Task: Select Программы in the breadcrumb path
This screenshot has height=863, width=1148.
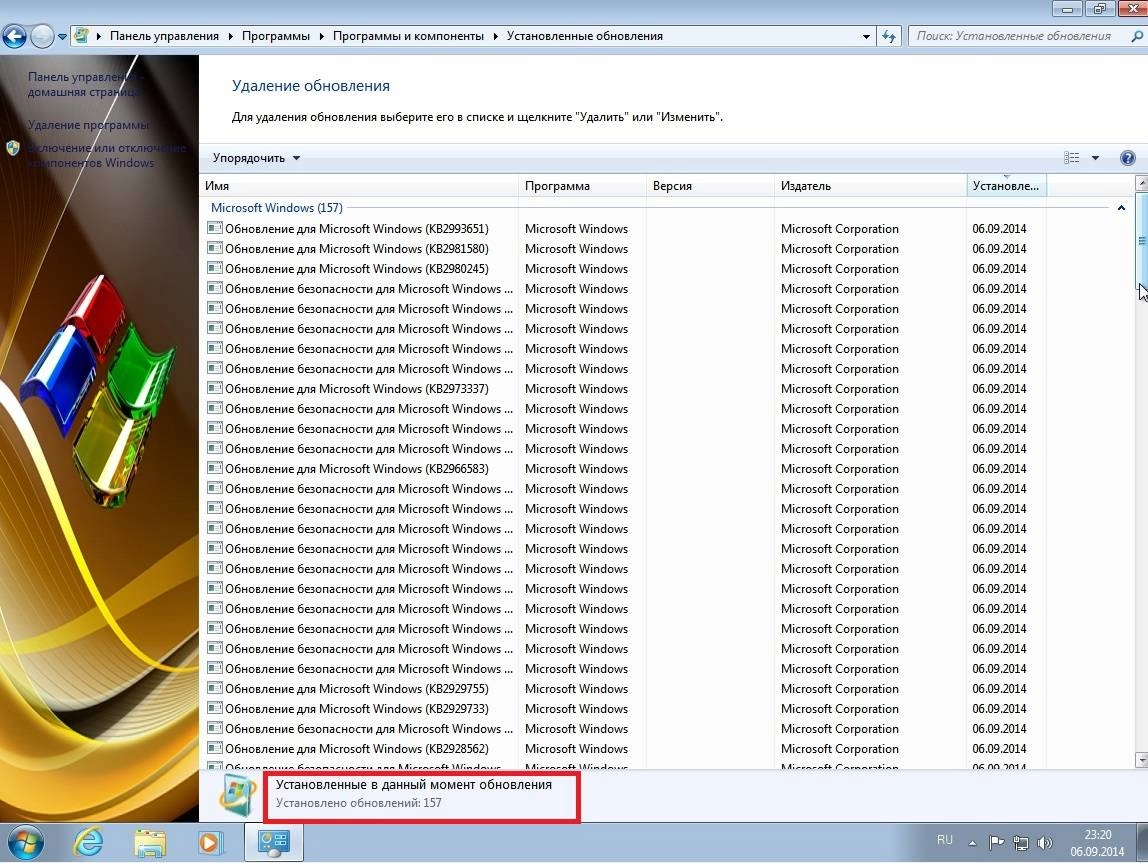Action: (275, 36)
